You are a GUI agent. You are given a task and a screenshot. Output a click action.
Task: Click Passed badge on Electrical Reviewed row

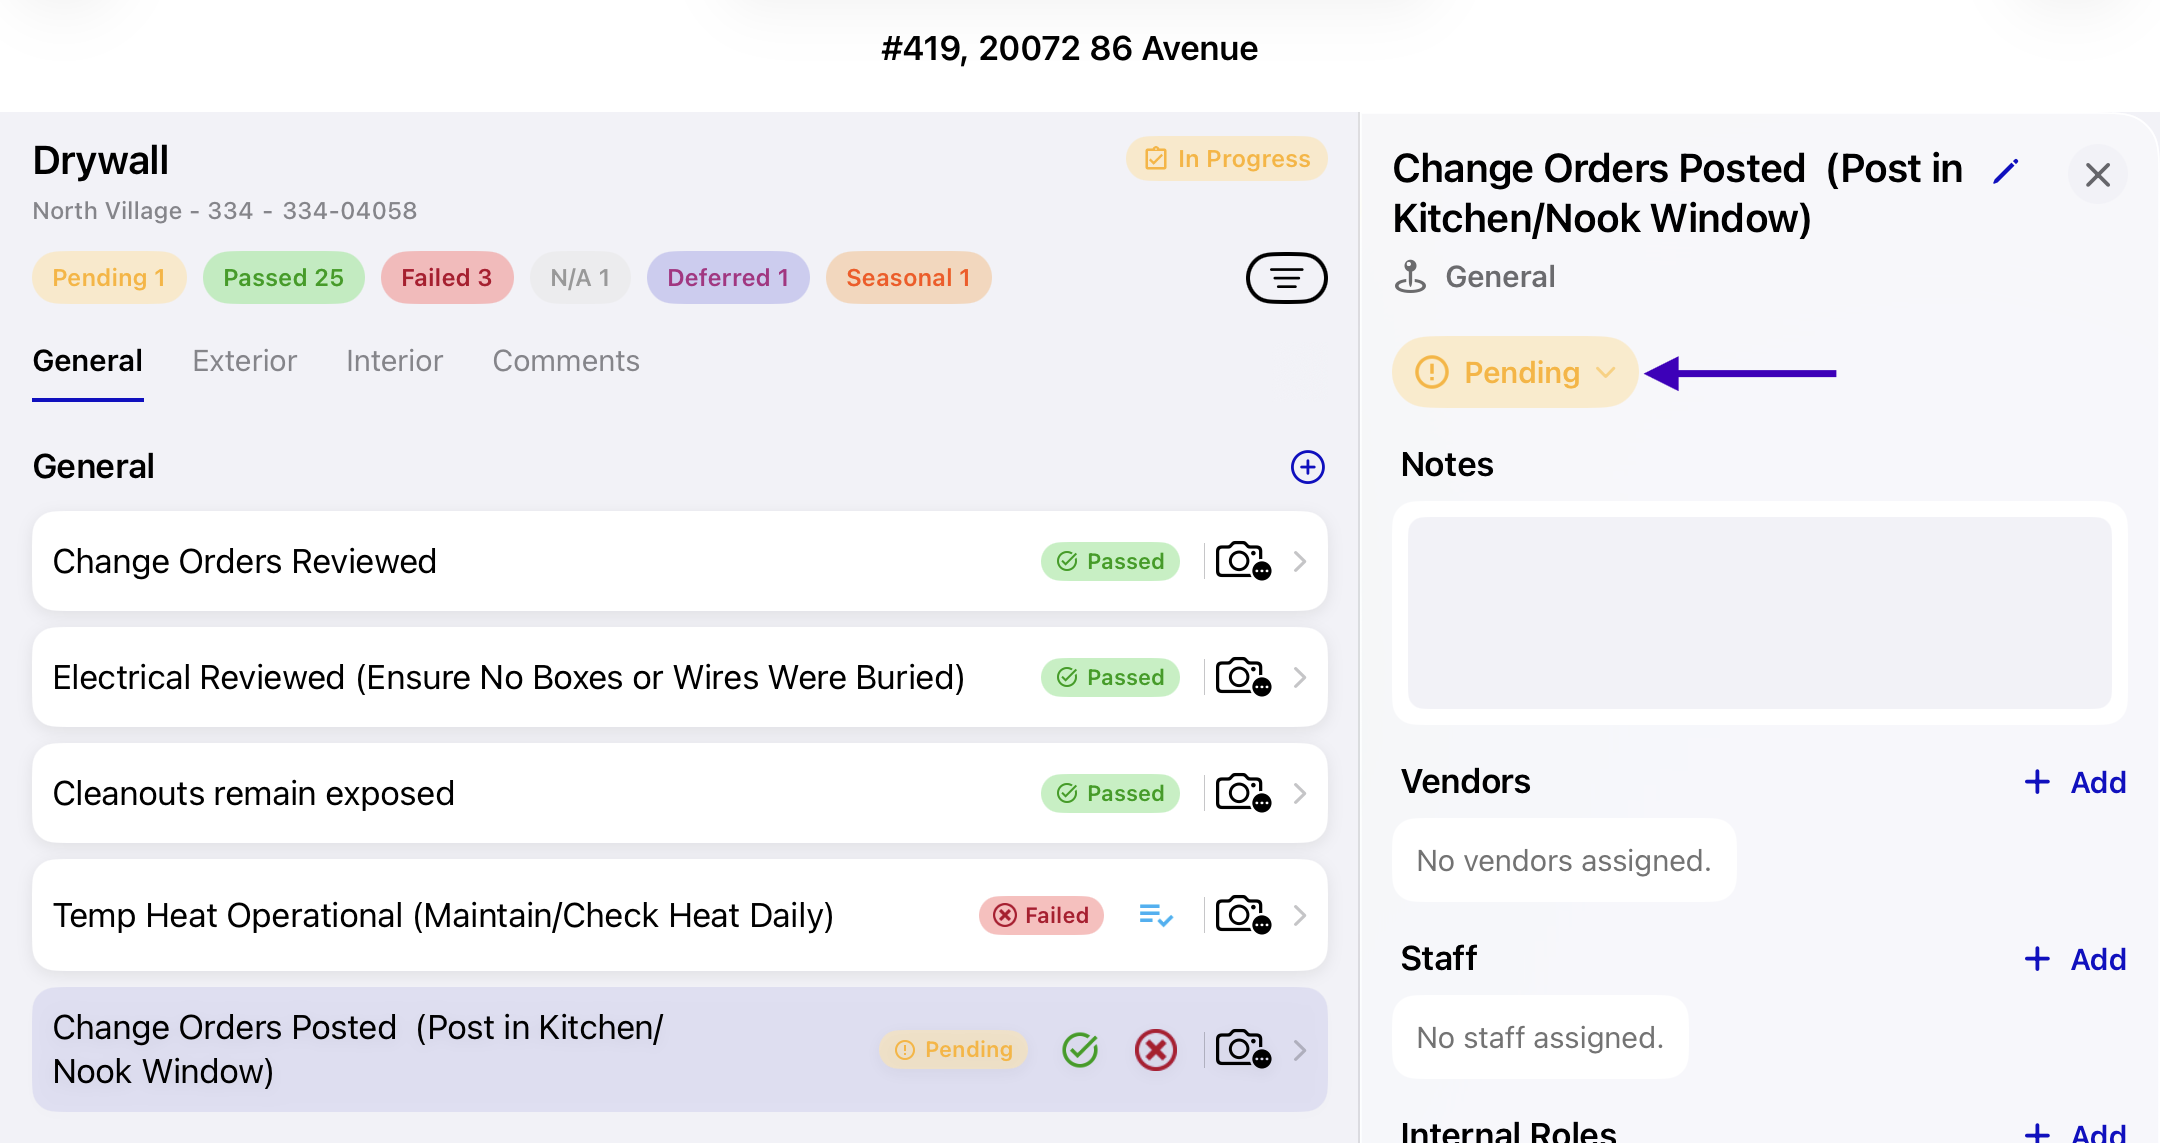point(1110,677)
